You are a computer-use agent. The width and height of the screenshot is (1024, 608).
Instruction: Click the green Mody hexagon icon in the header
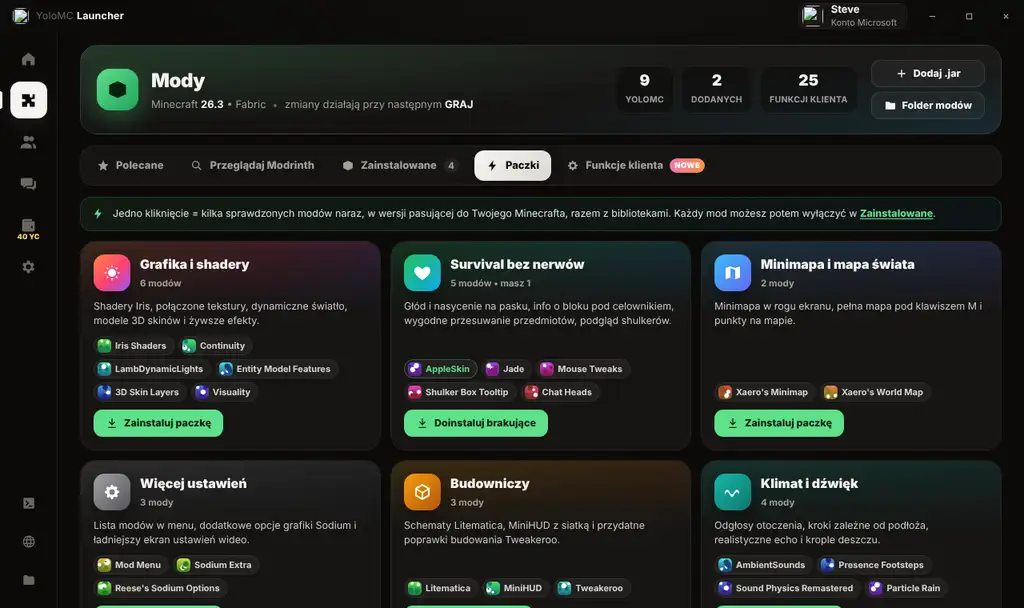(x=118, y=89)
